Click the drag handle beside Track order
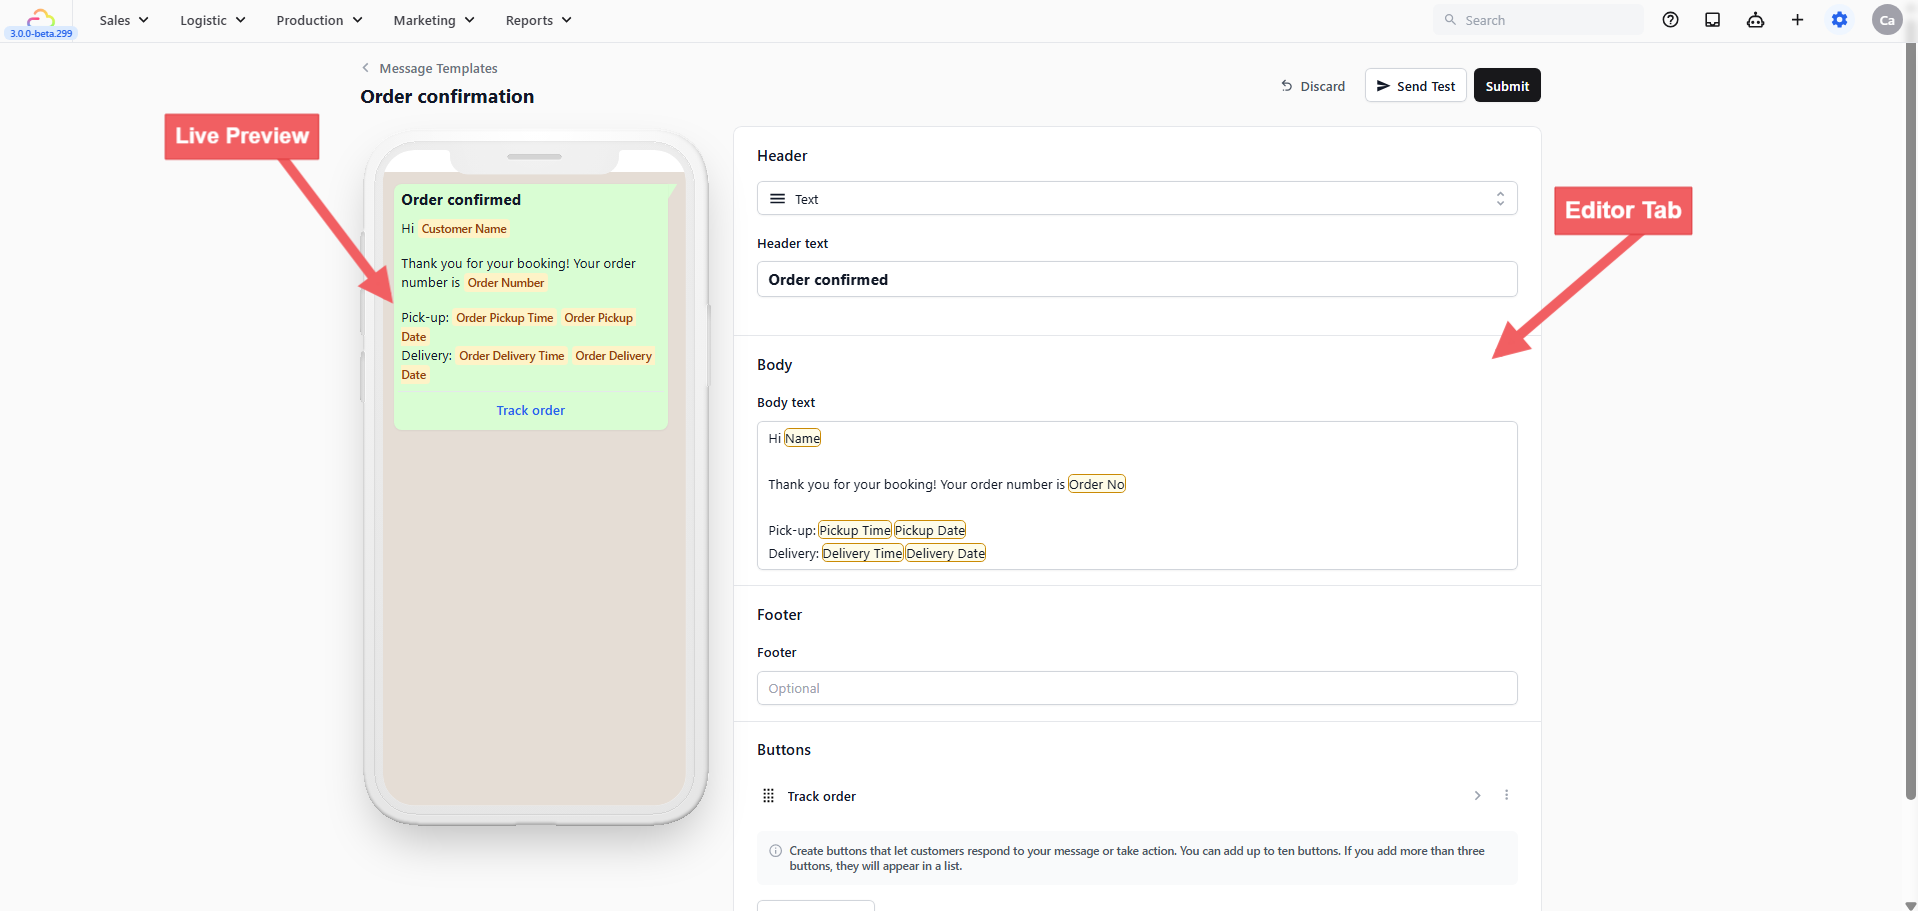The height and width of the screenshot is (912, 1919). point(768,796)
